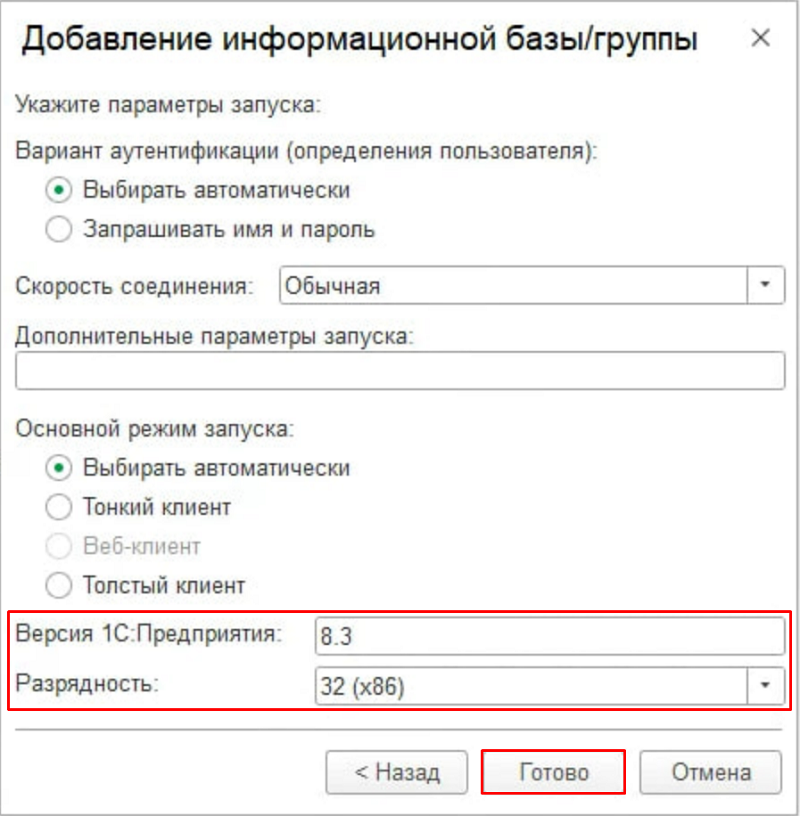Viewport: 800px width, 816px height.
Task: Cancel the dialog via Отмена button
Action: tap(710, 772)
